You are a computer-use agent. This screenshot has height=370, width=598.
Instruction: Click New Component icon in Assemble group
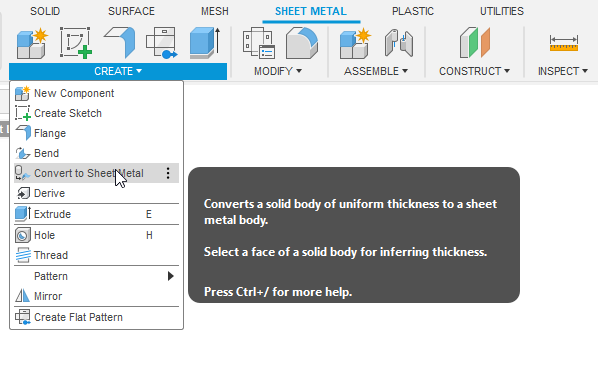tap(355, 43)
